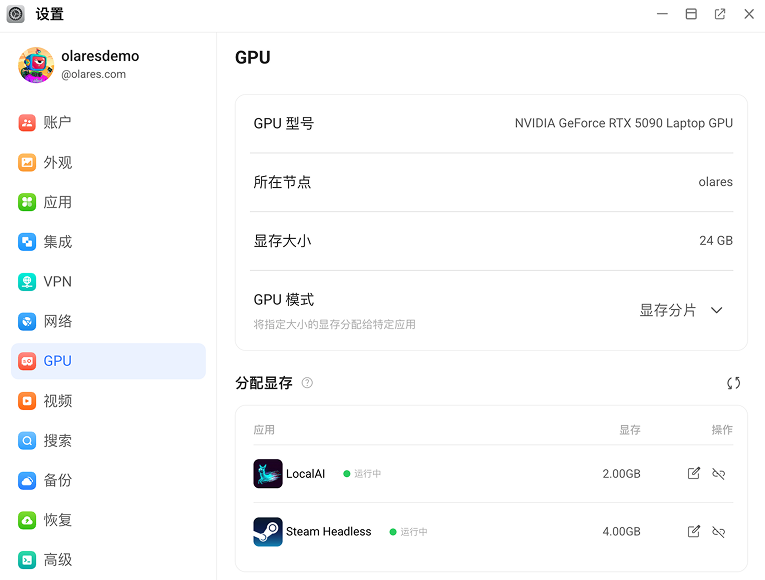Screen dimensions: 765x580
Task: Click the 显存 column header
Action: pyautogui.click(x=629, y=430)
